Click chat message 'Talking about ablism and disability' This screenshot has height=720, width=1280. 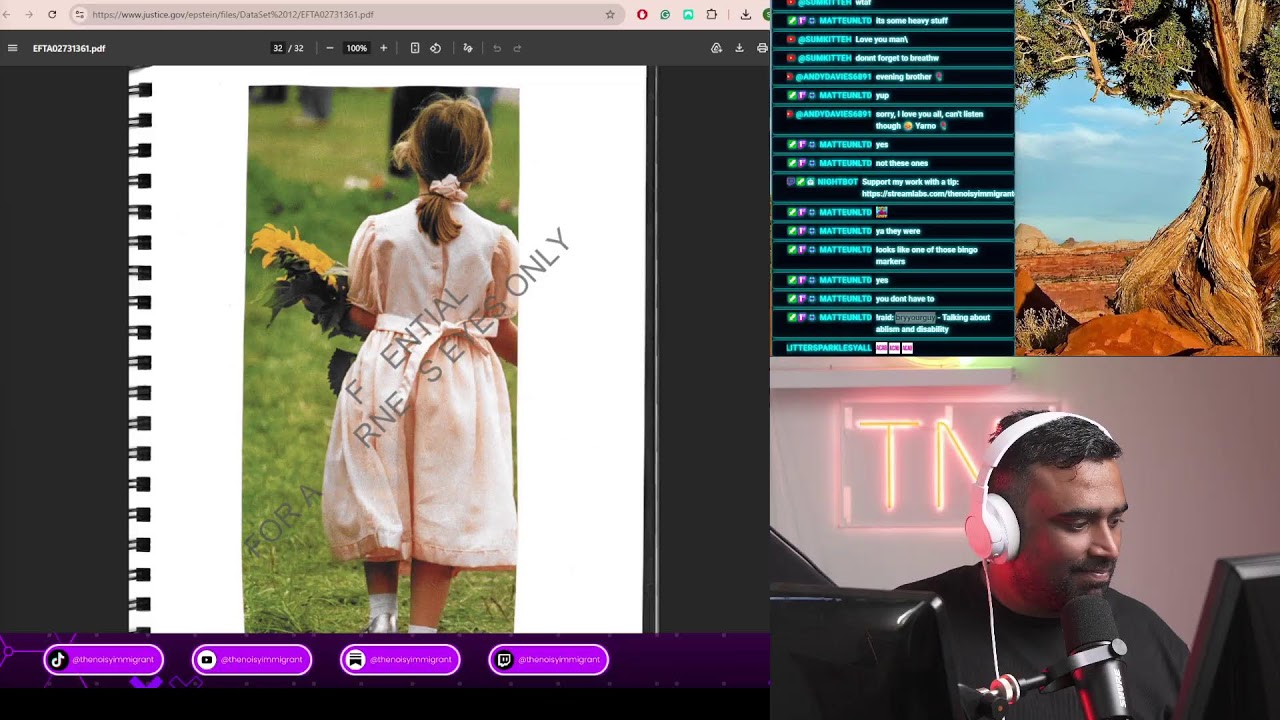[x=933, y=323]
